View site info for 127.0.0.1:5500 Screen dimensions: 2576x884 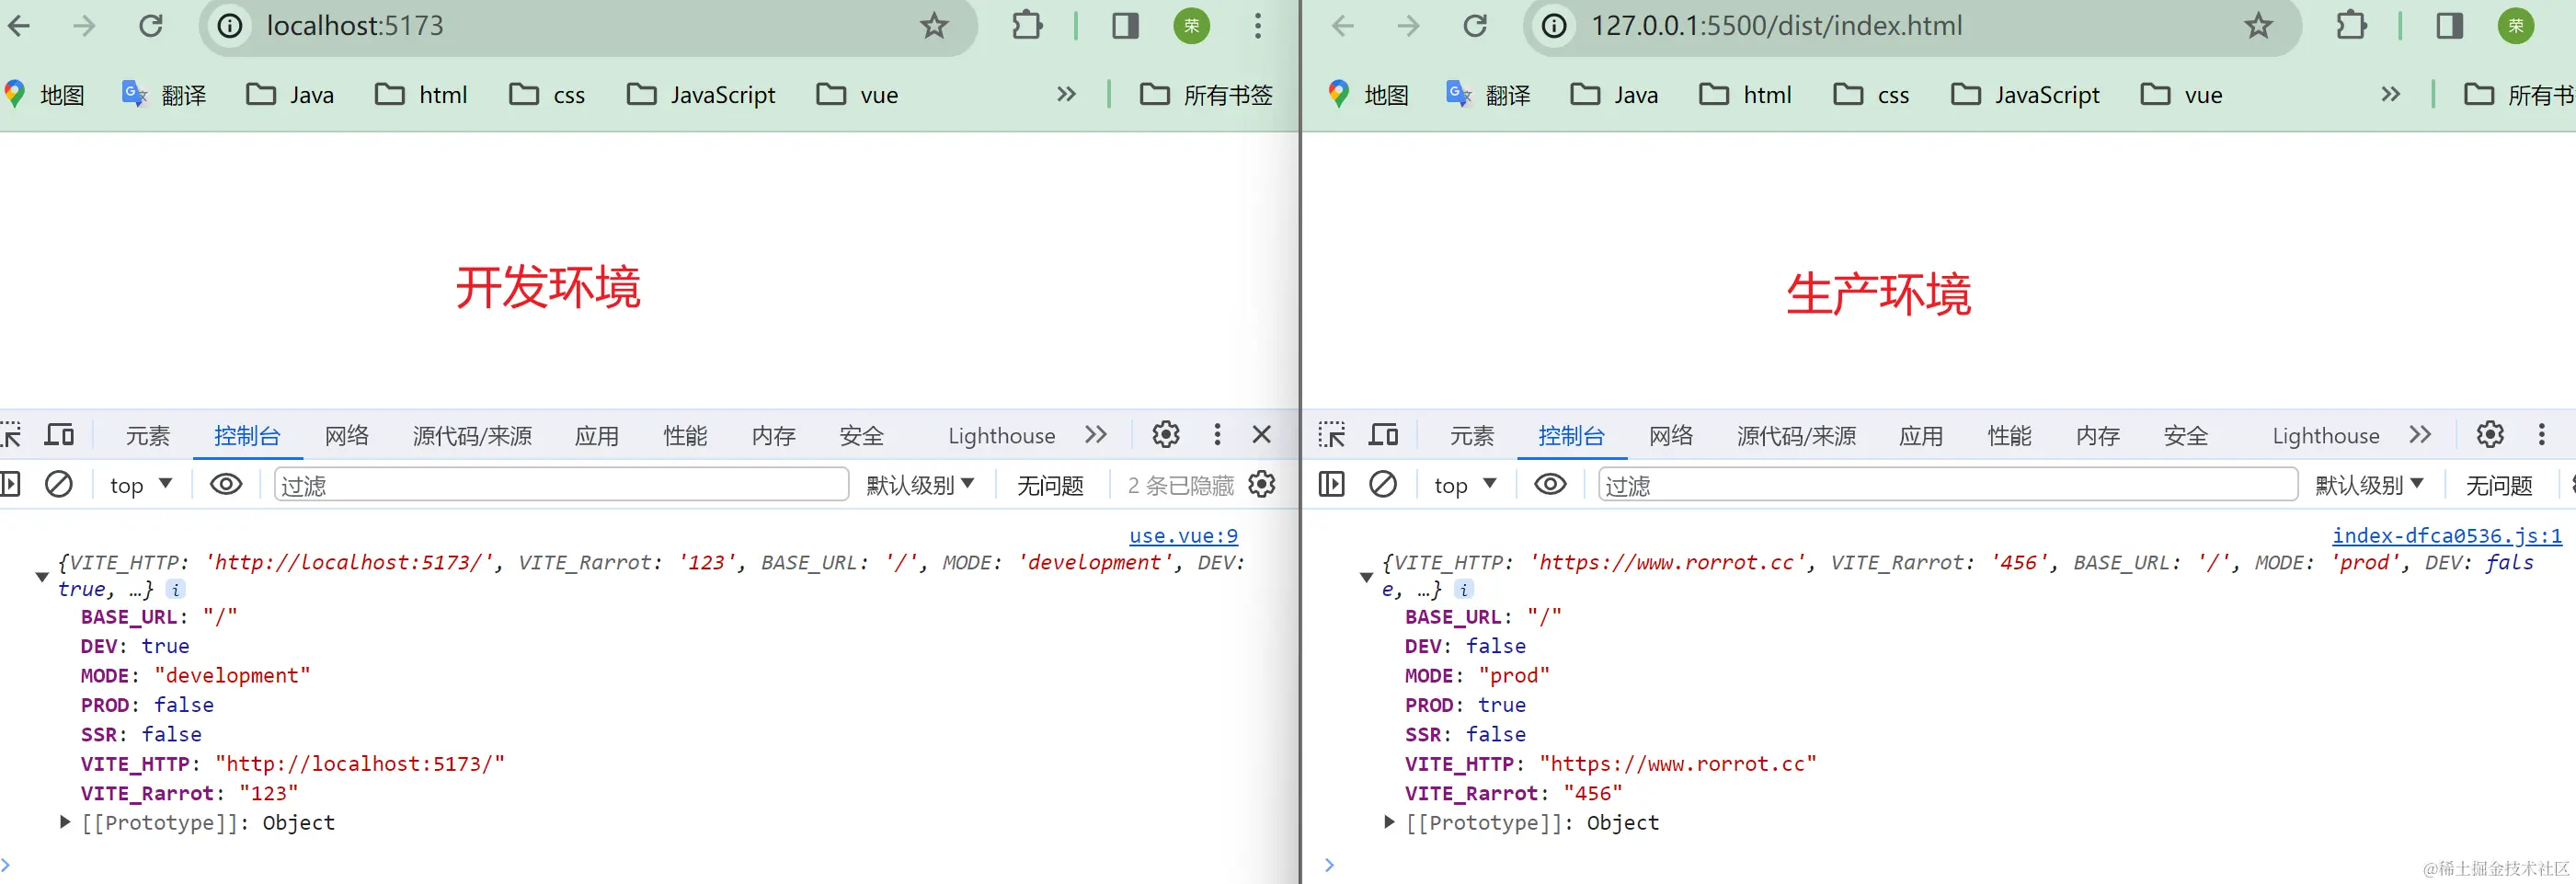pos(1554,25)
